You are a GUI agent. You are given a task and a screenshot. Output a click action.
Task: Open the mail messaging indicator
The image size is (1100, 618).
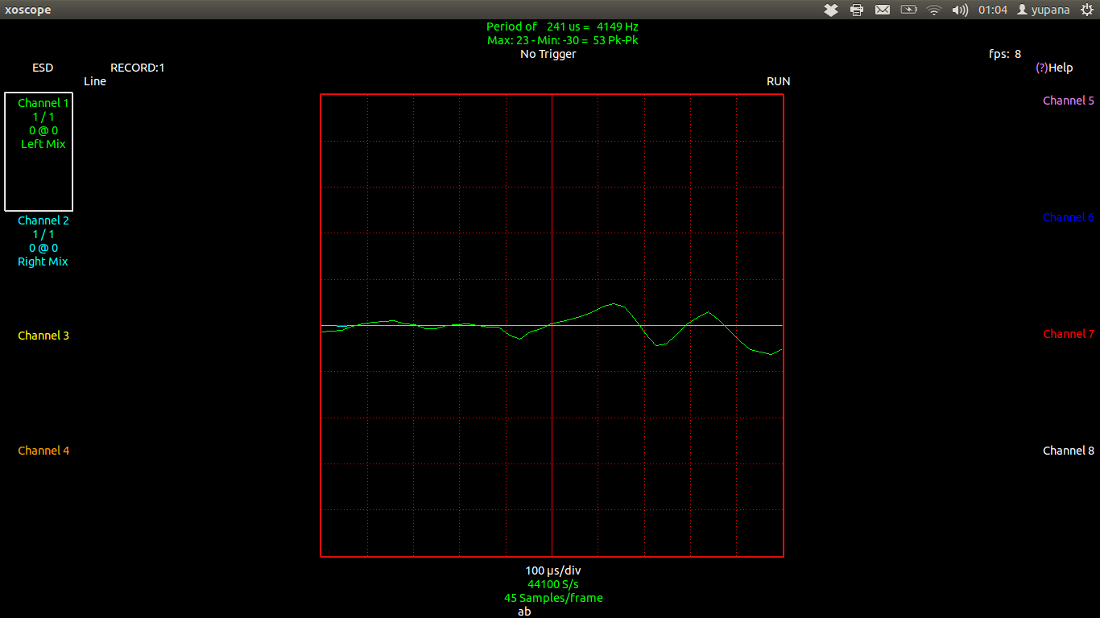click(x=883, y=10)
